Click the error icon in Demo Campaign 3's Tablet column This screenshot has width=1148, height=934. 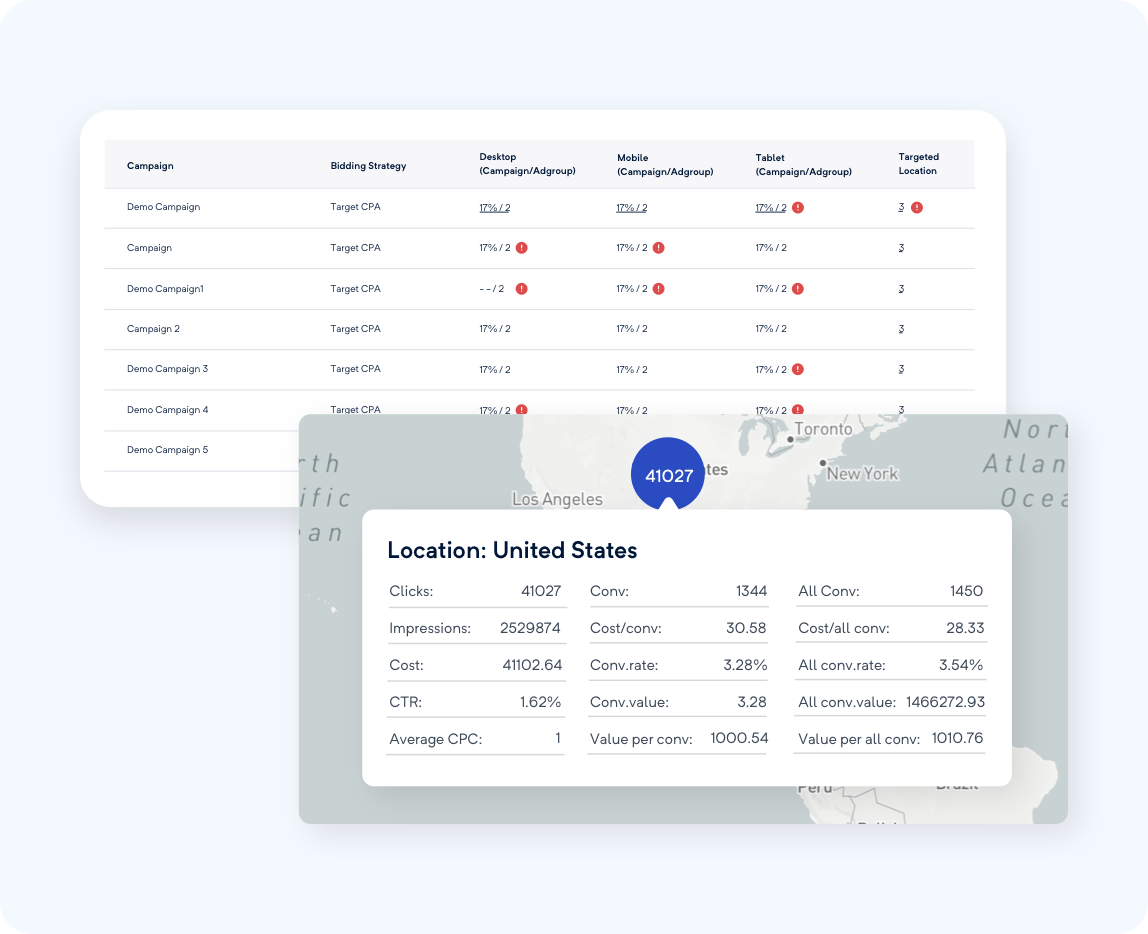798,369
